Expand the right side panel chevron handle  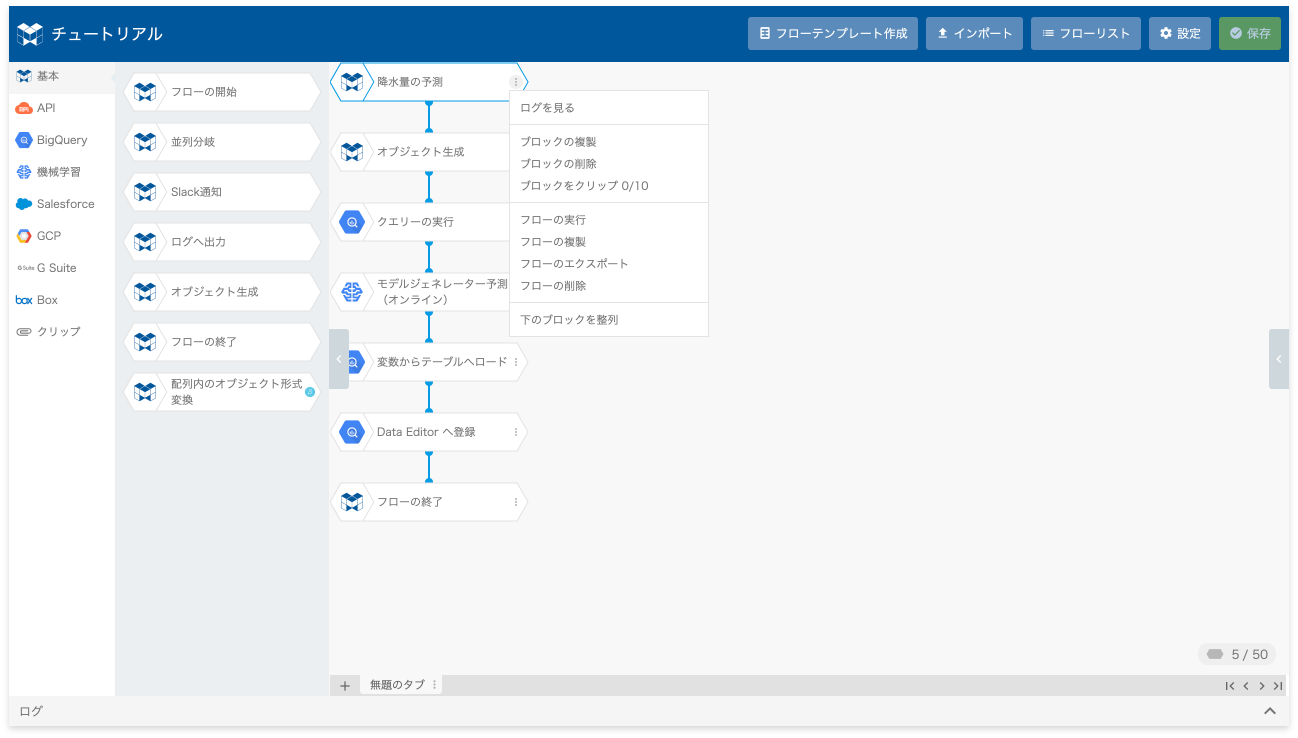1279,359
